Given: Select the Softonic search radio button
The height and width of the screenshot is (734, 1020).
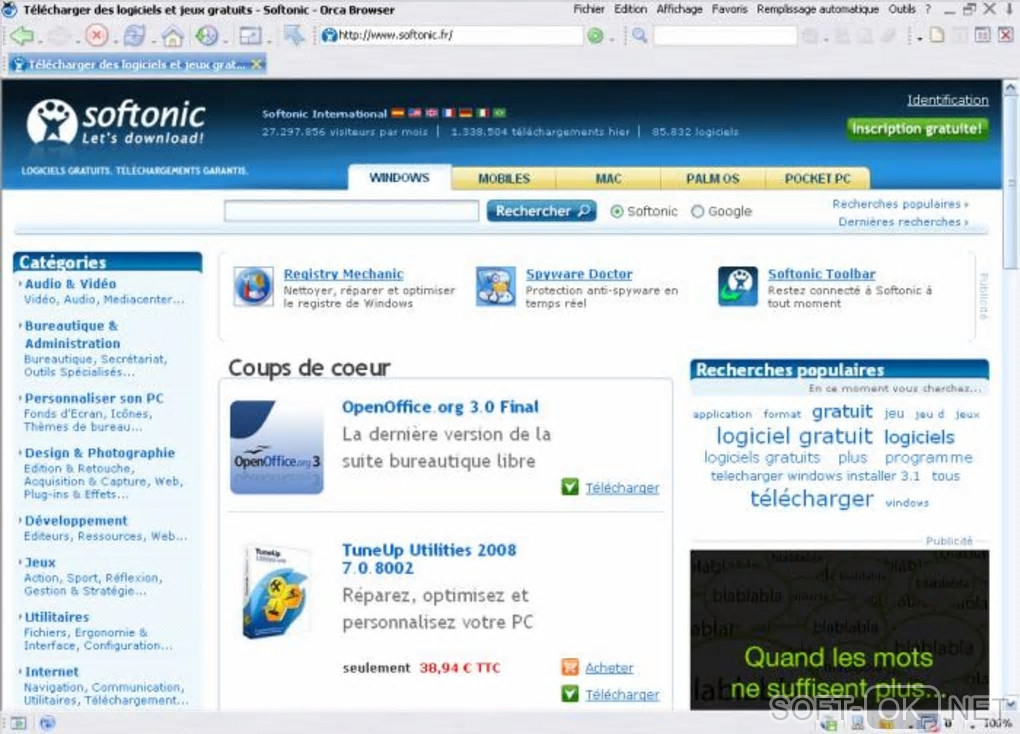Looking at the screenshot, I should pos(617,211).
